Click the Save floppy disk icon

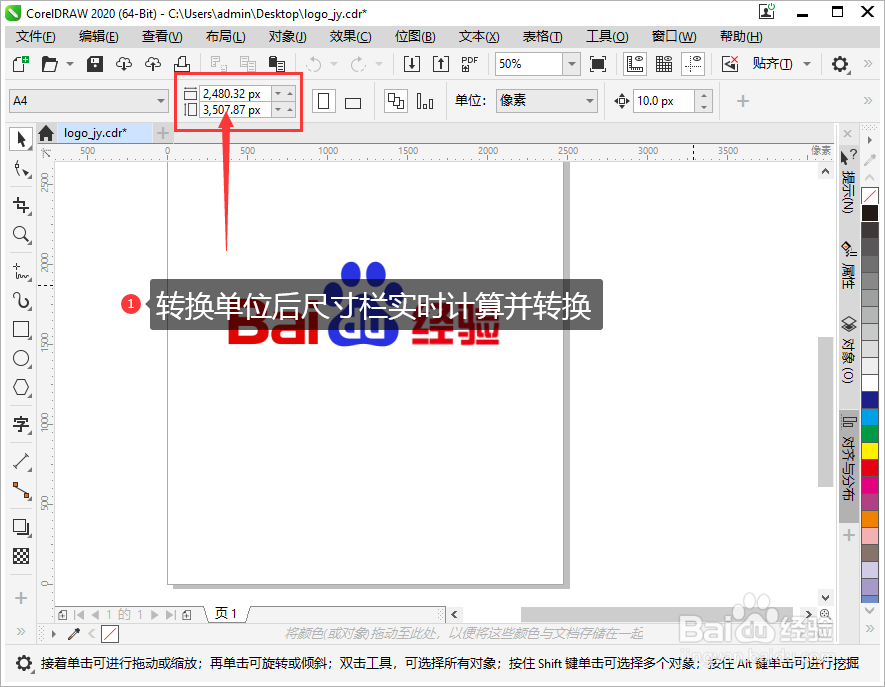coord(95,64)
